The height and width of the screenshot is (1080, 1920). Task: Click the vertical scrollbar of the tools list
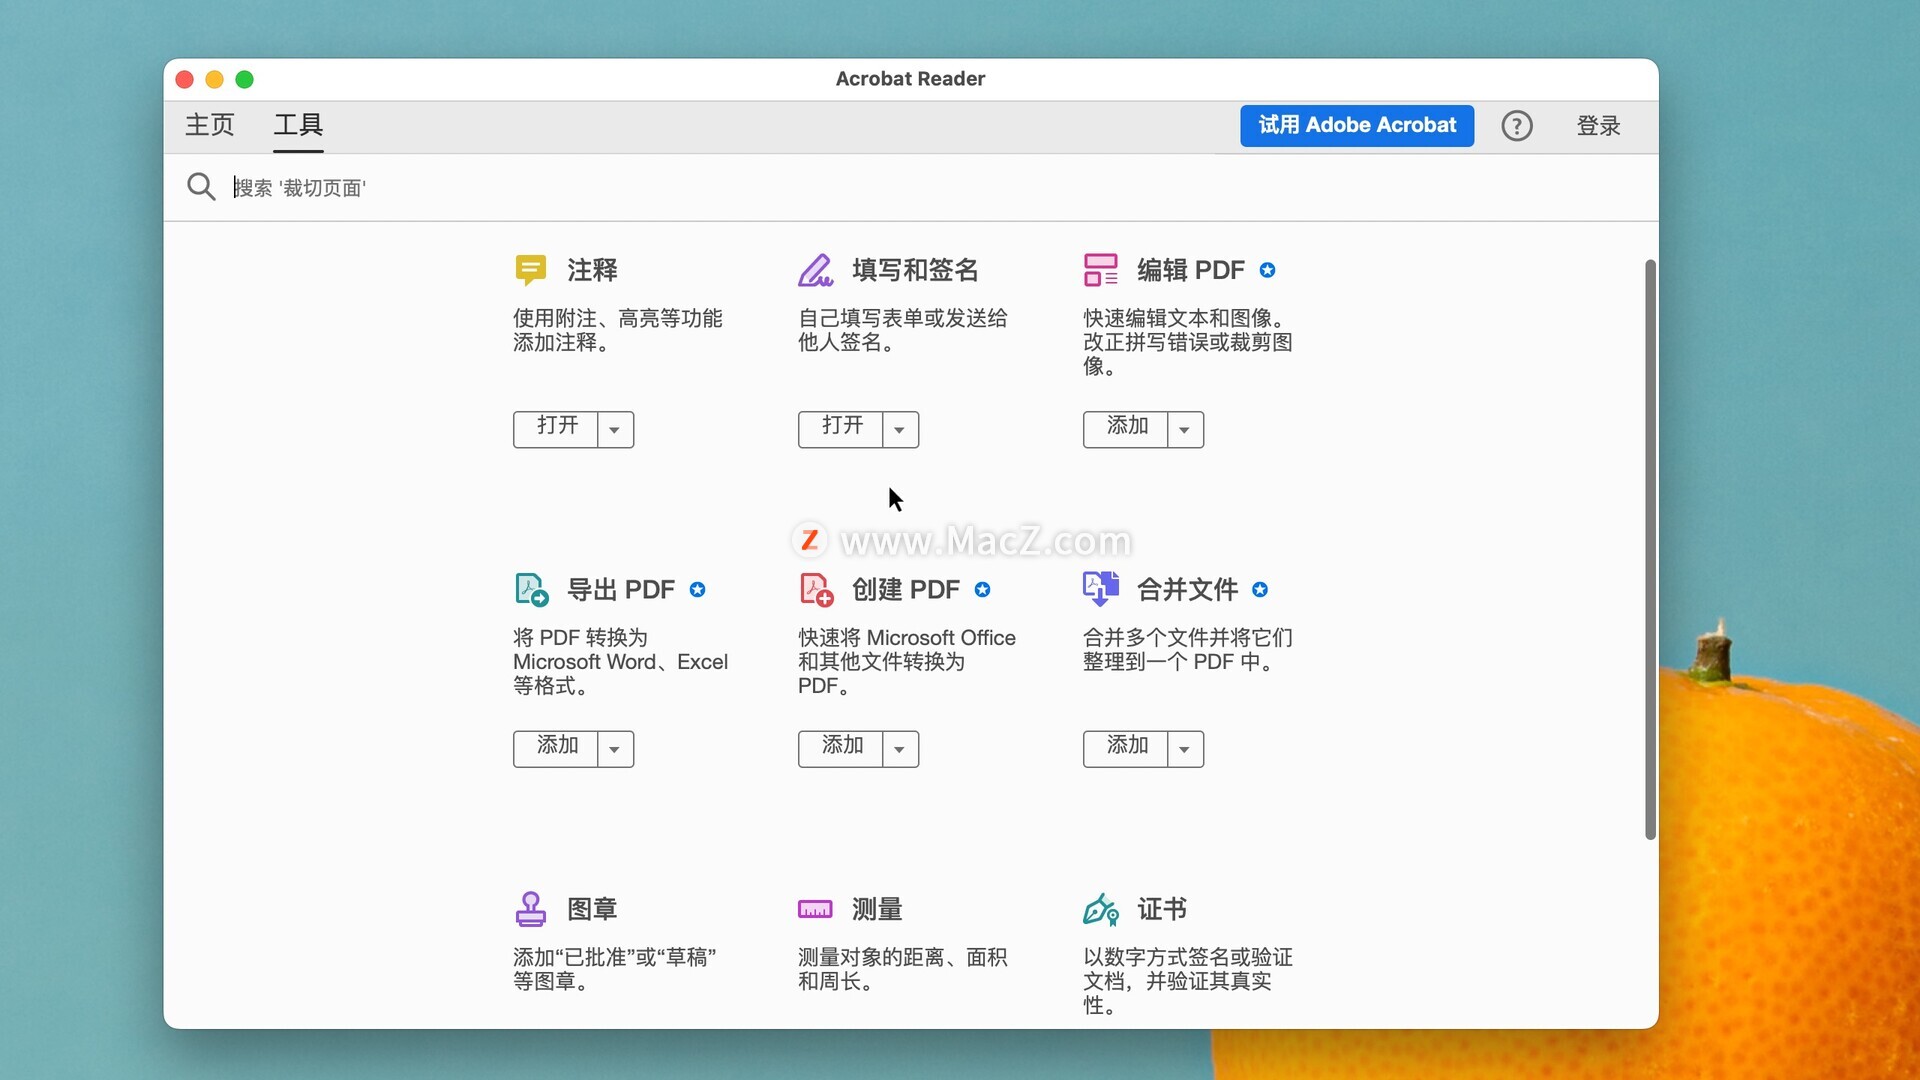(1650, 550)
